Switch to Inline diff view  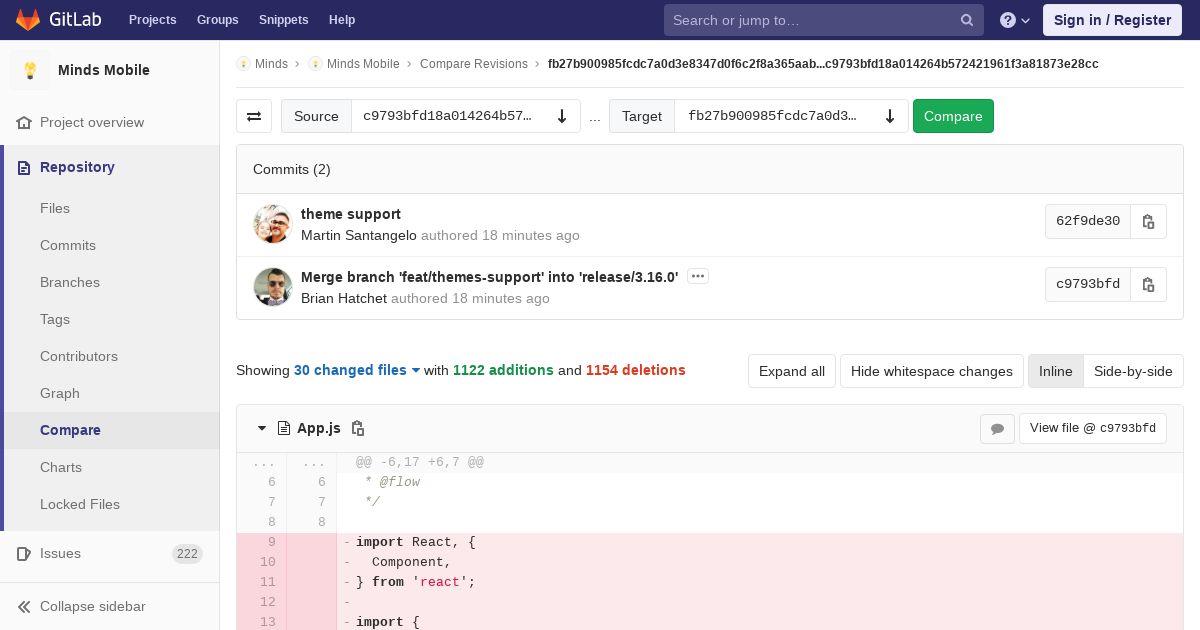pyautogui.click(x=1055, y=371)
